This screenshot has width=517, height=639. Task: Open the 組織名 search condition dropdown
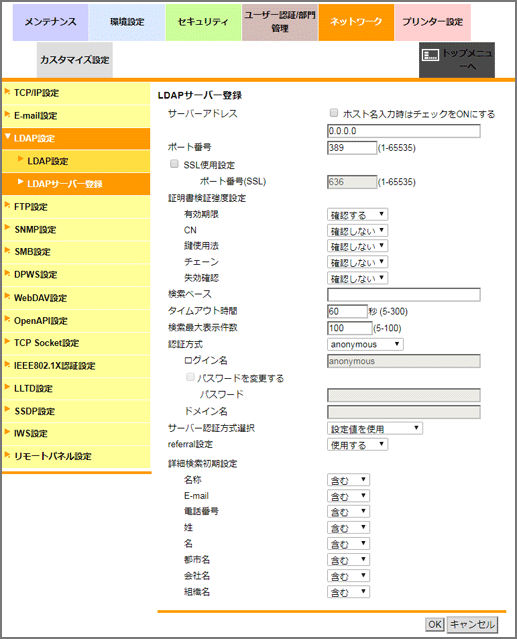(x=348, y=592)
